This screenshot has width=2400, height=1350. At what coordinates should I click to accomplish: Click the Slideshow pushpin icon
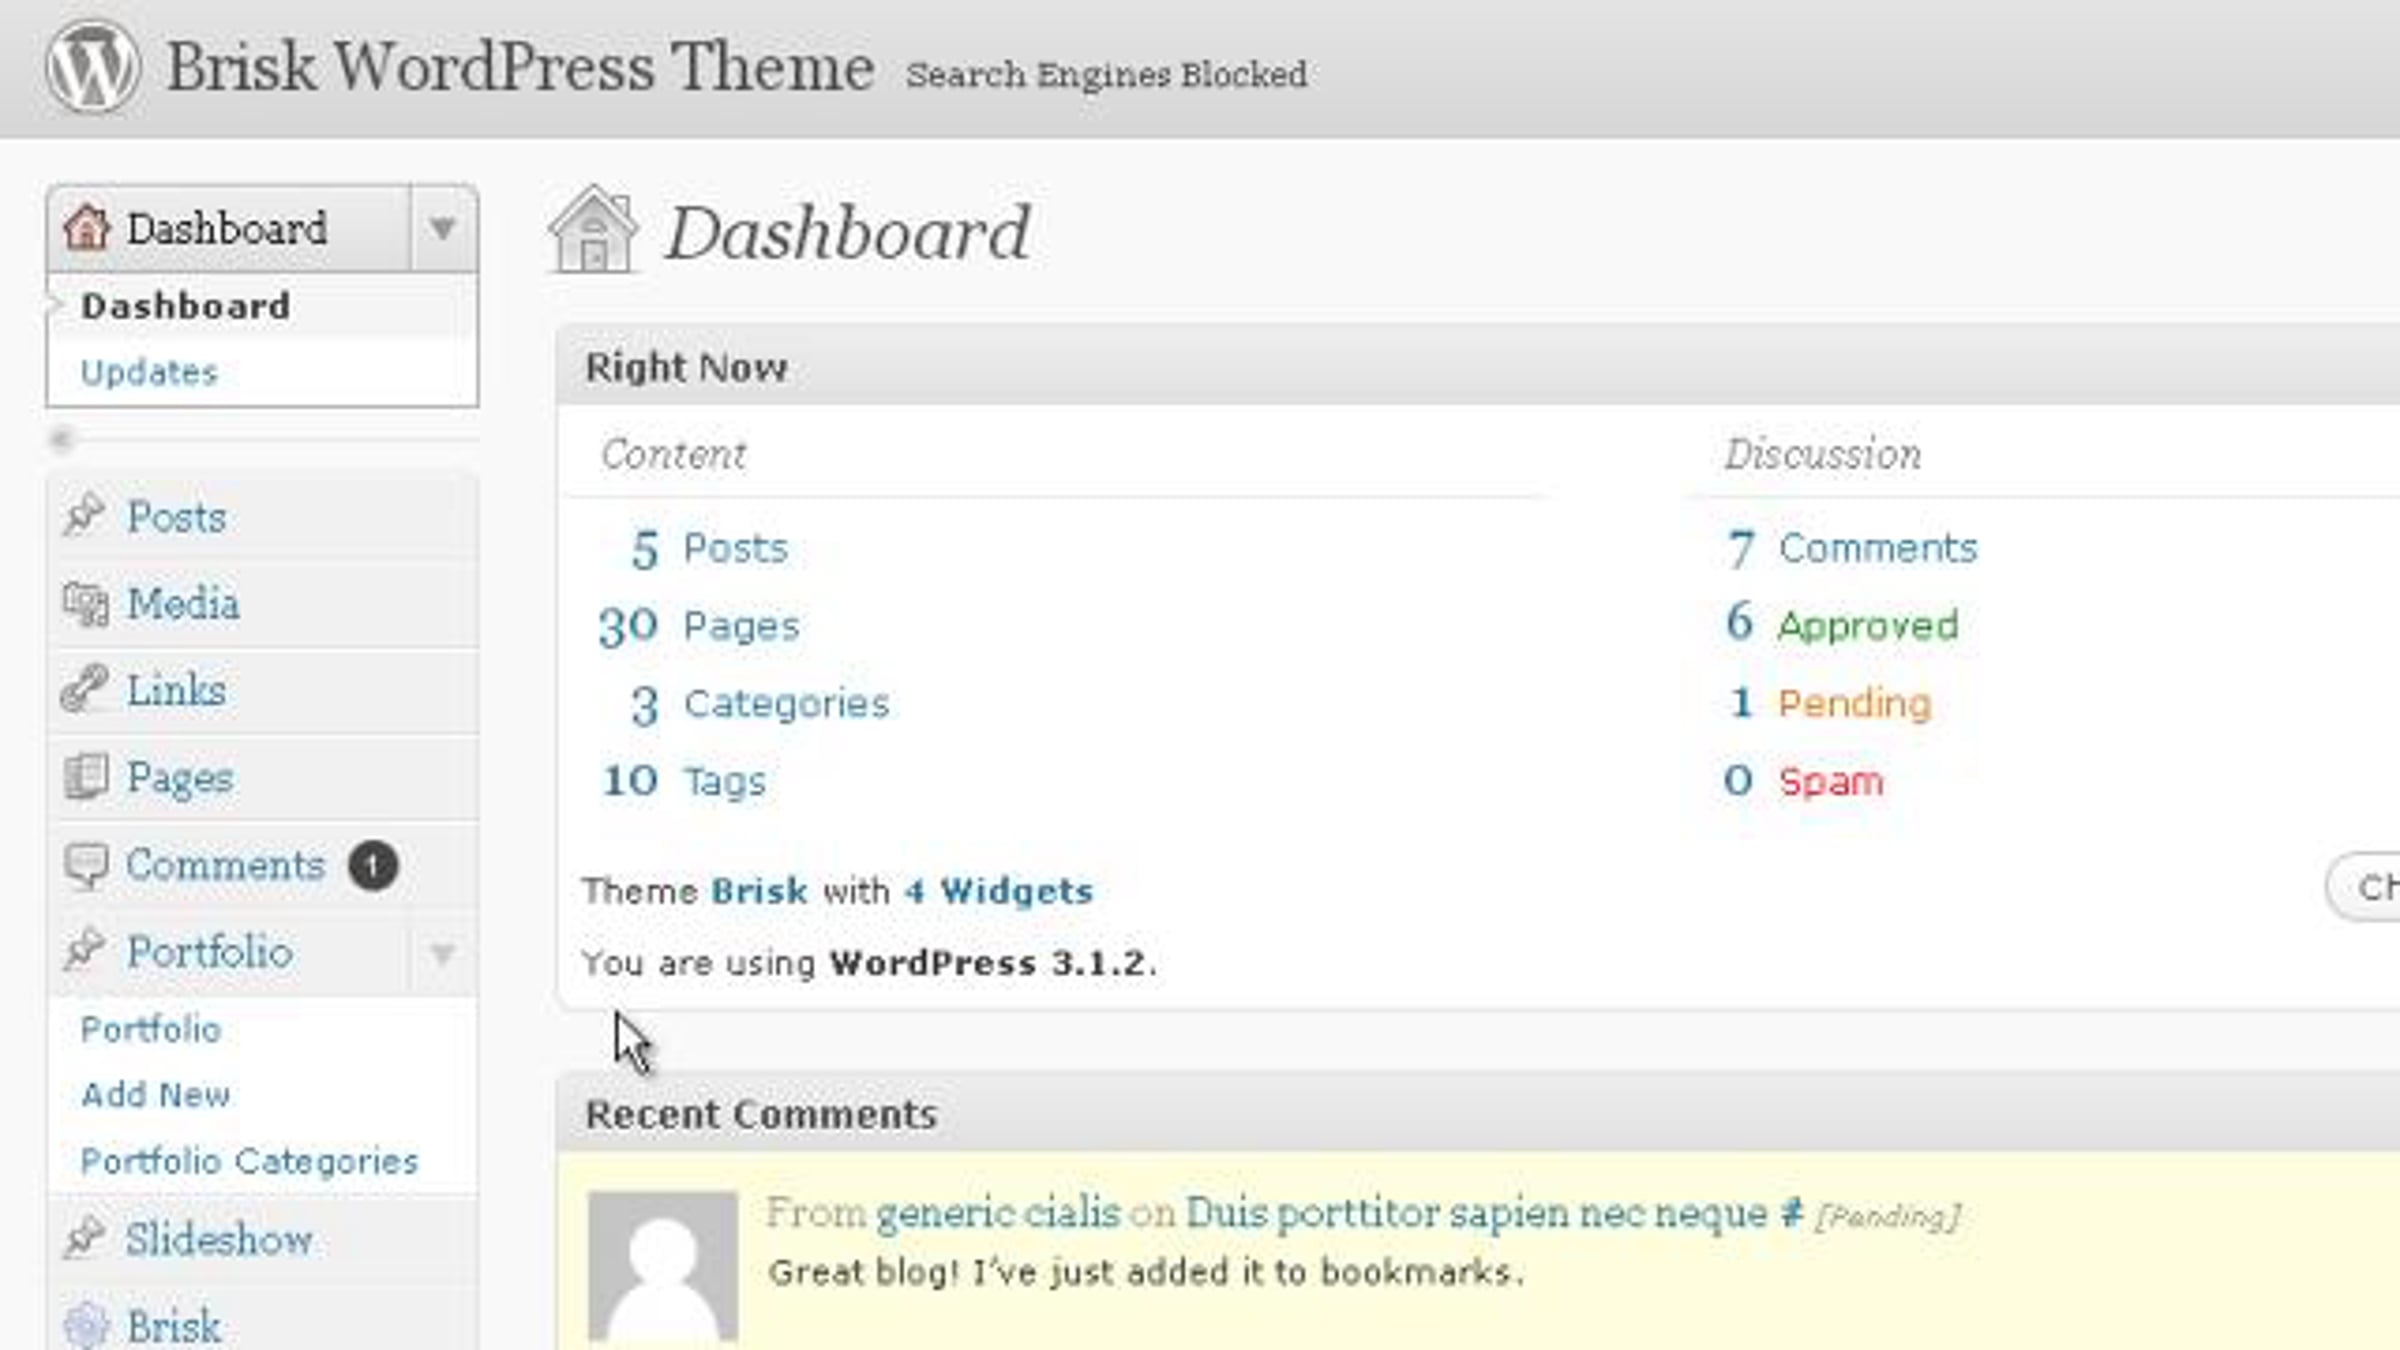(85, 1238)
